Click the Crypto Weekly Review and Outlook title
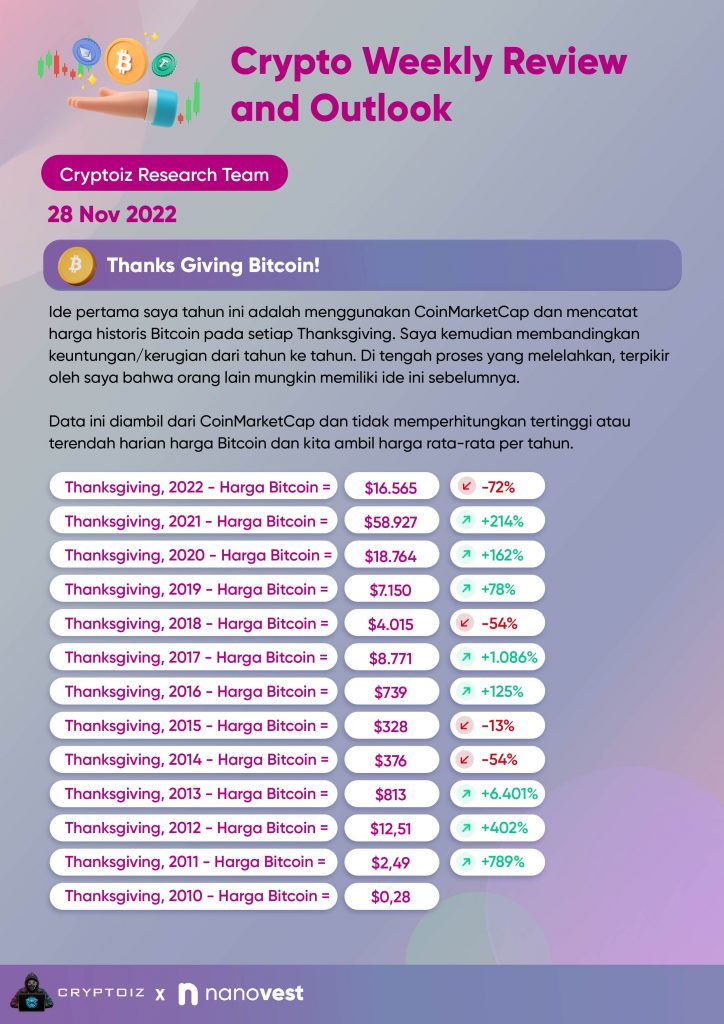Screen dimensions: 724x1024 [429, 85]
